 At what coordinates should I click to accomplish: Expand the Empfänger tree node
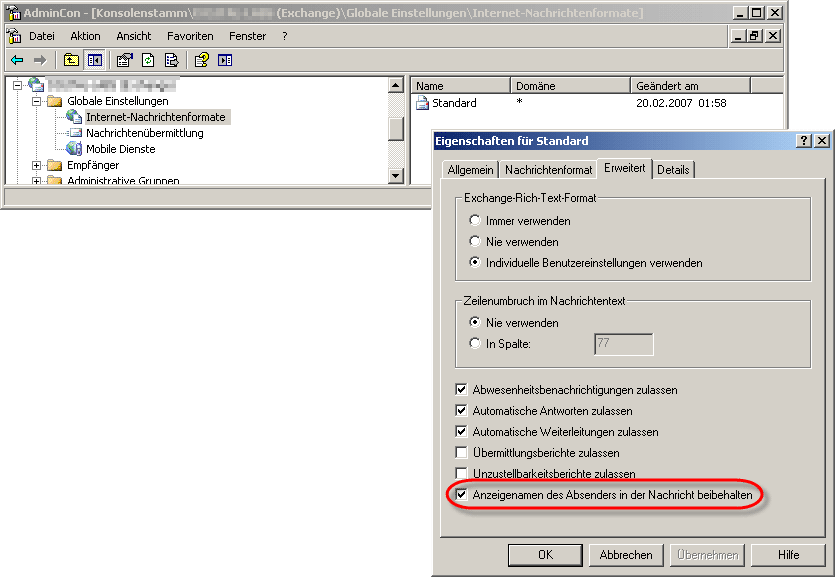[37, 165]
